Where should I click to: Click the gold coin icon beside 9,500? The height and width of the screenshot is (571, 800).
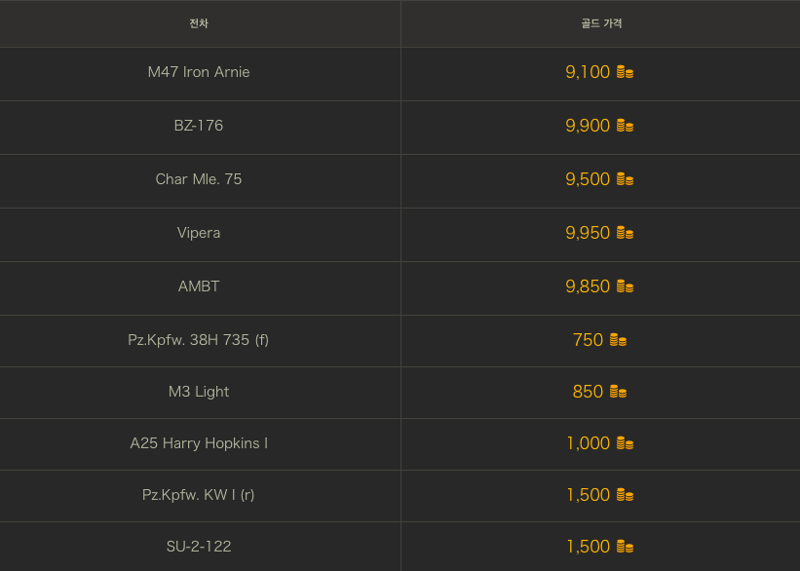click(625, 179)
